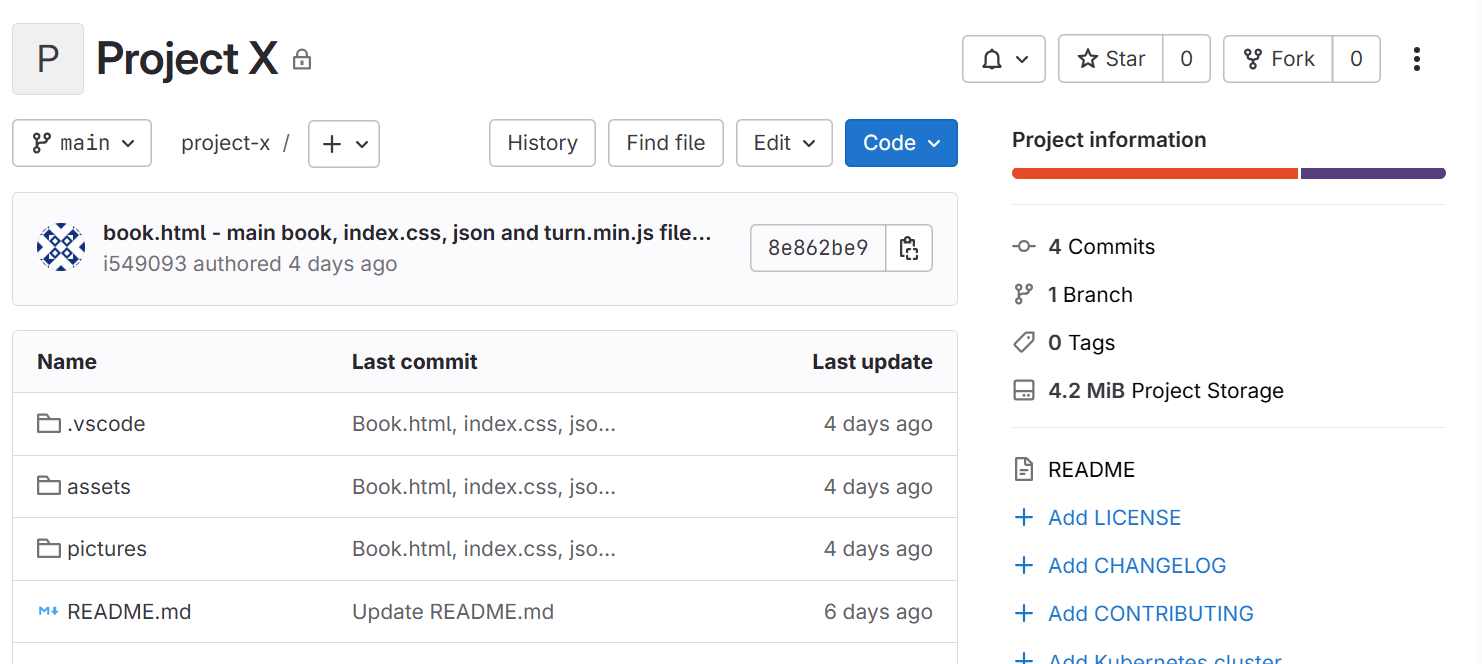This screenshot has width=1482, height=664.
Task: Open the .vscode folder
Action: click(105, 424)
